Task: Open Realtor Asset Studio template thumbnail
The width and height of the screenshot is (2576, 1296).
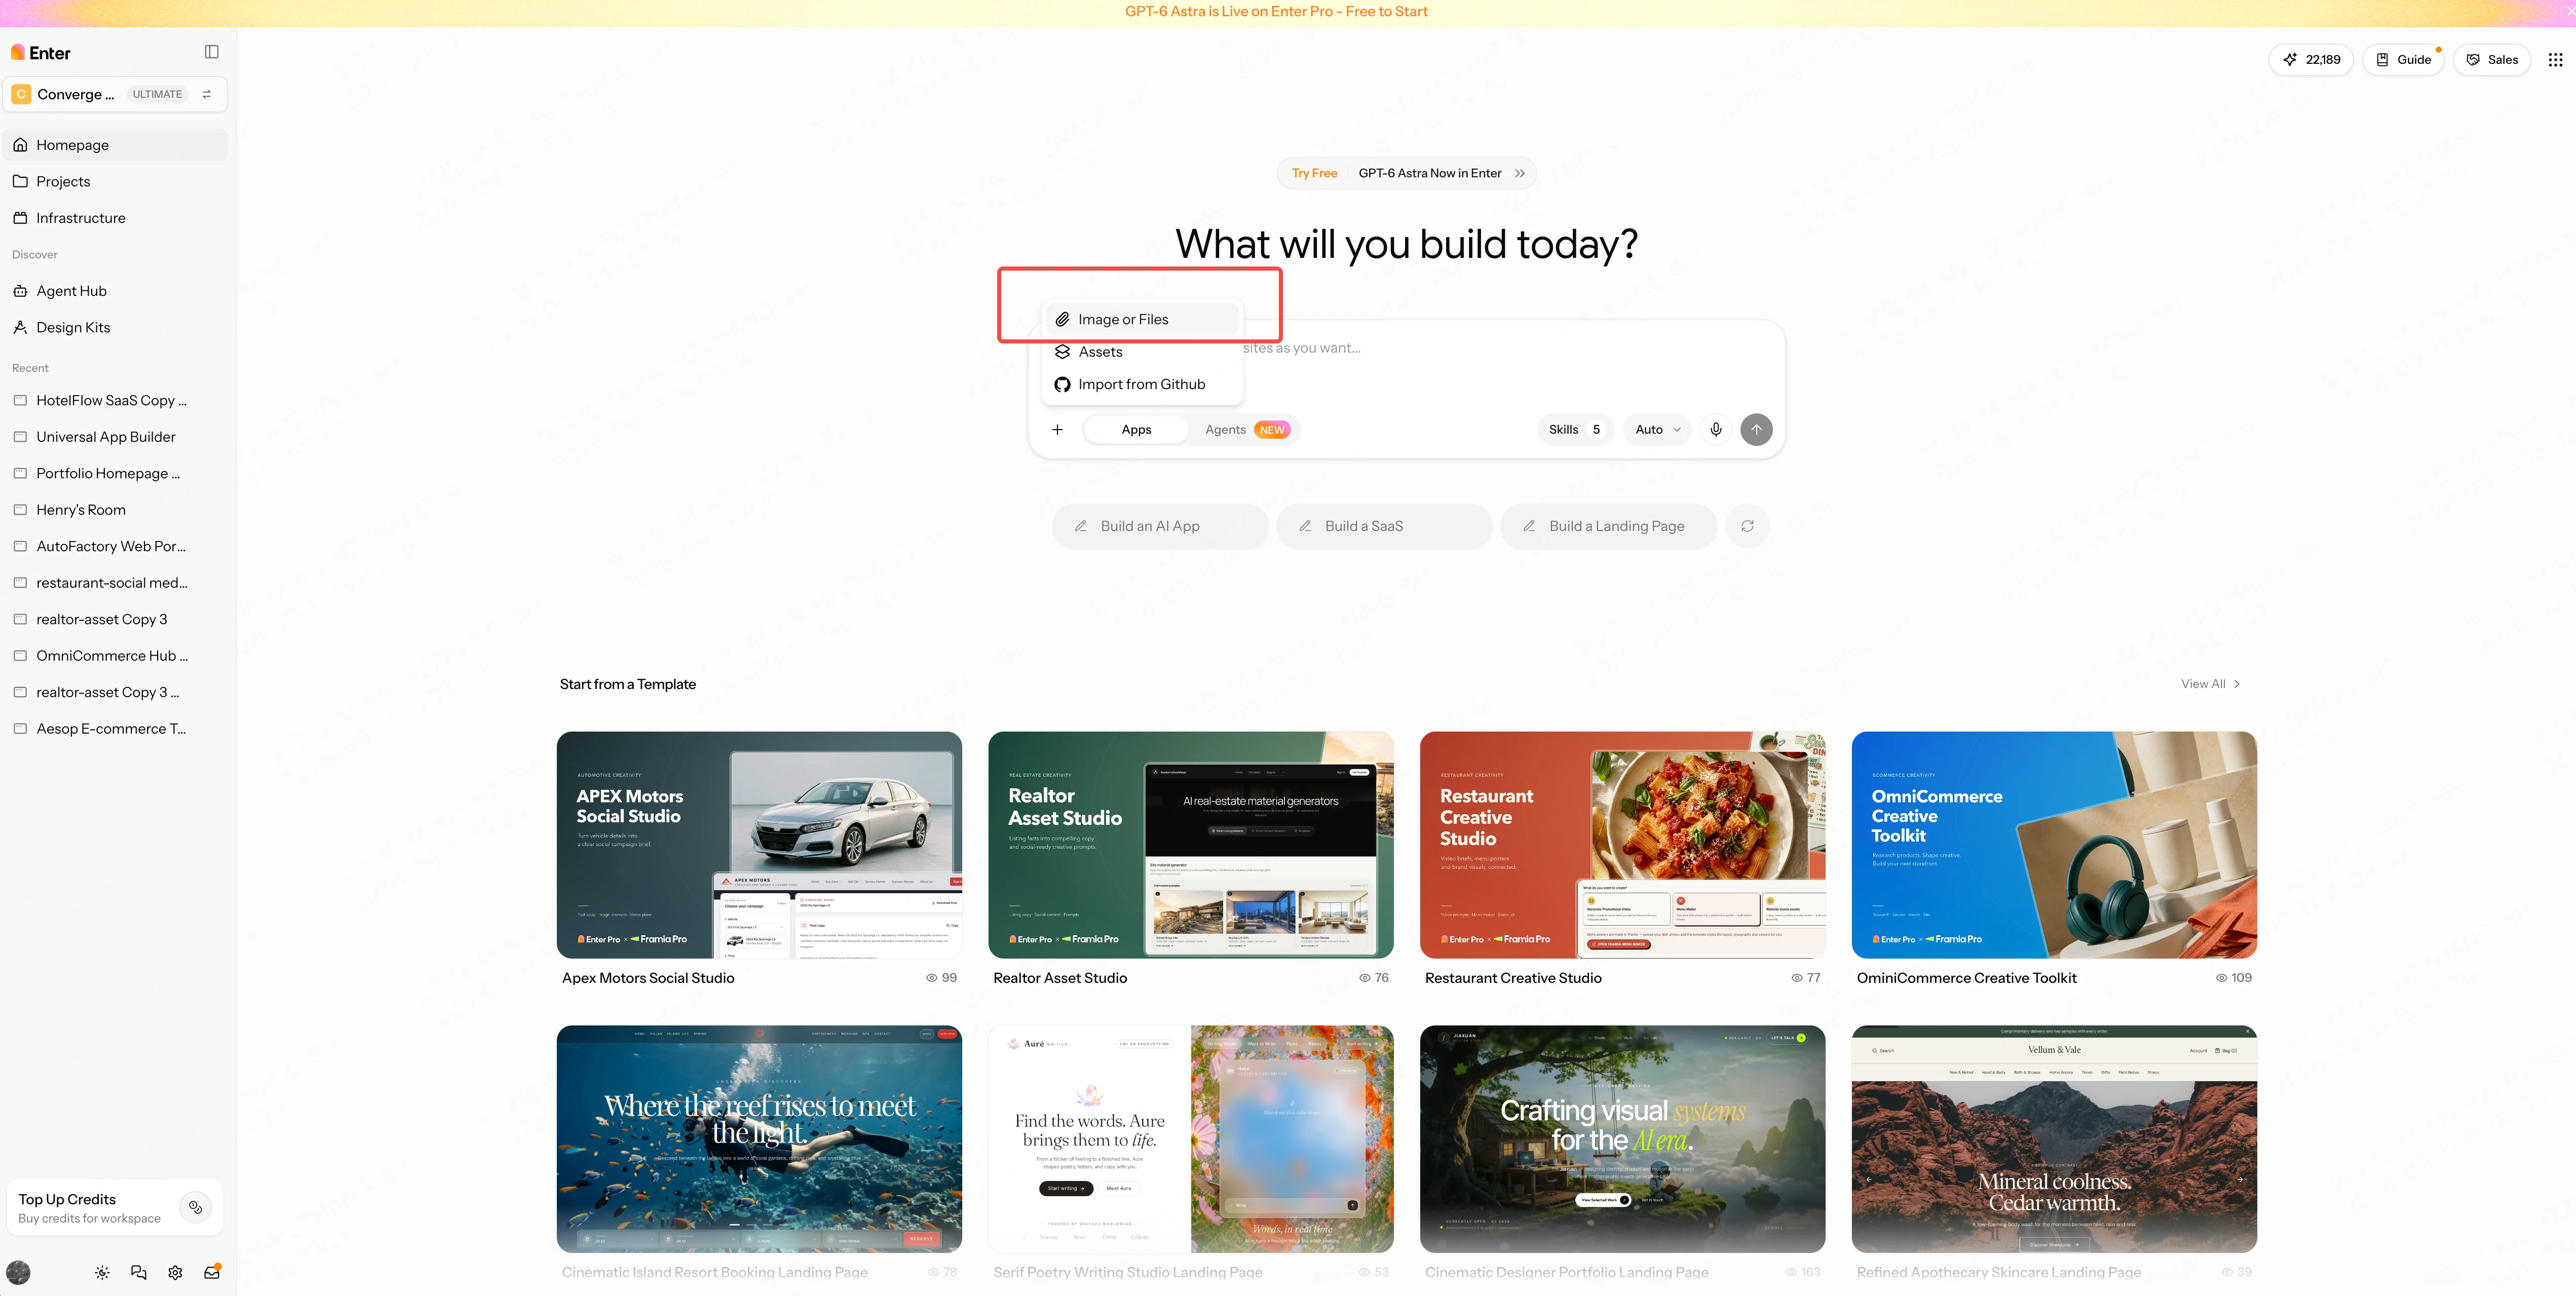Action: tap(1190, 845)
